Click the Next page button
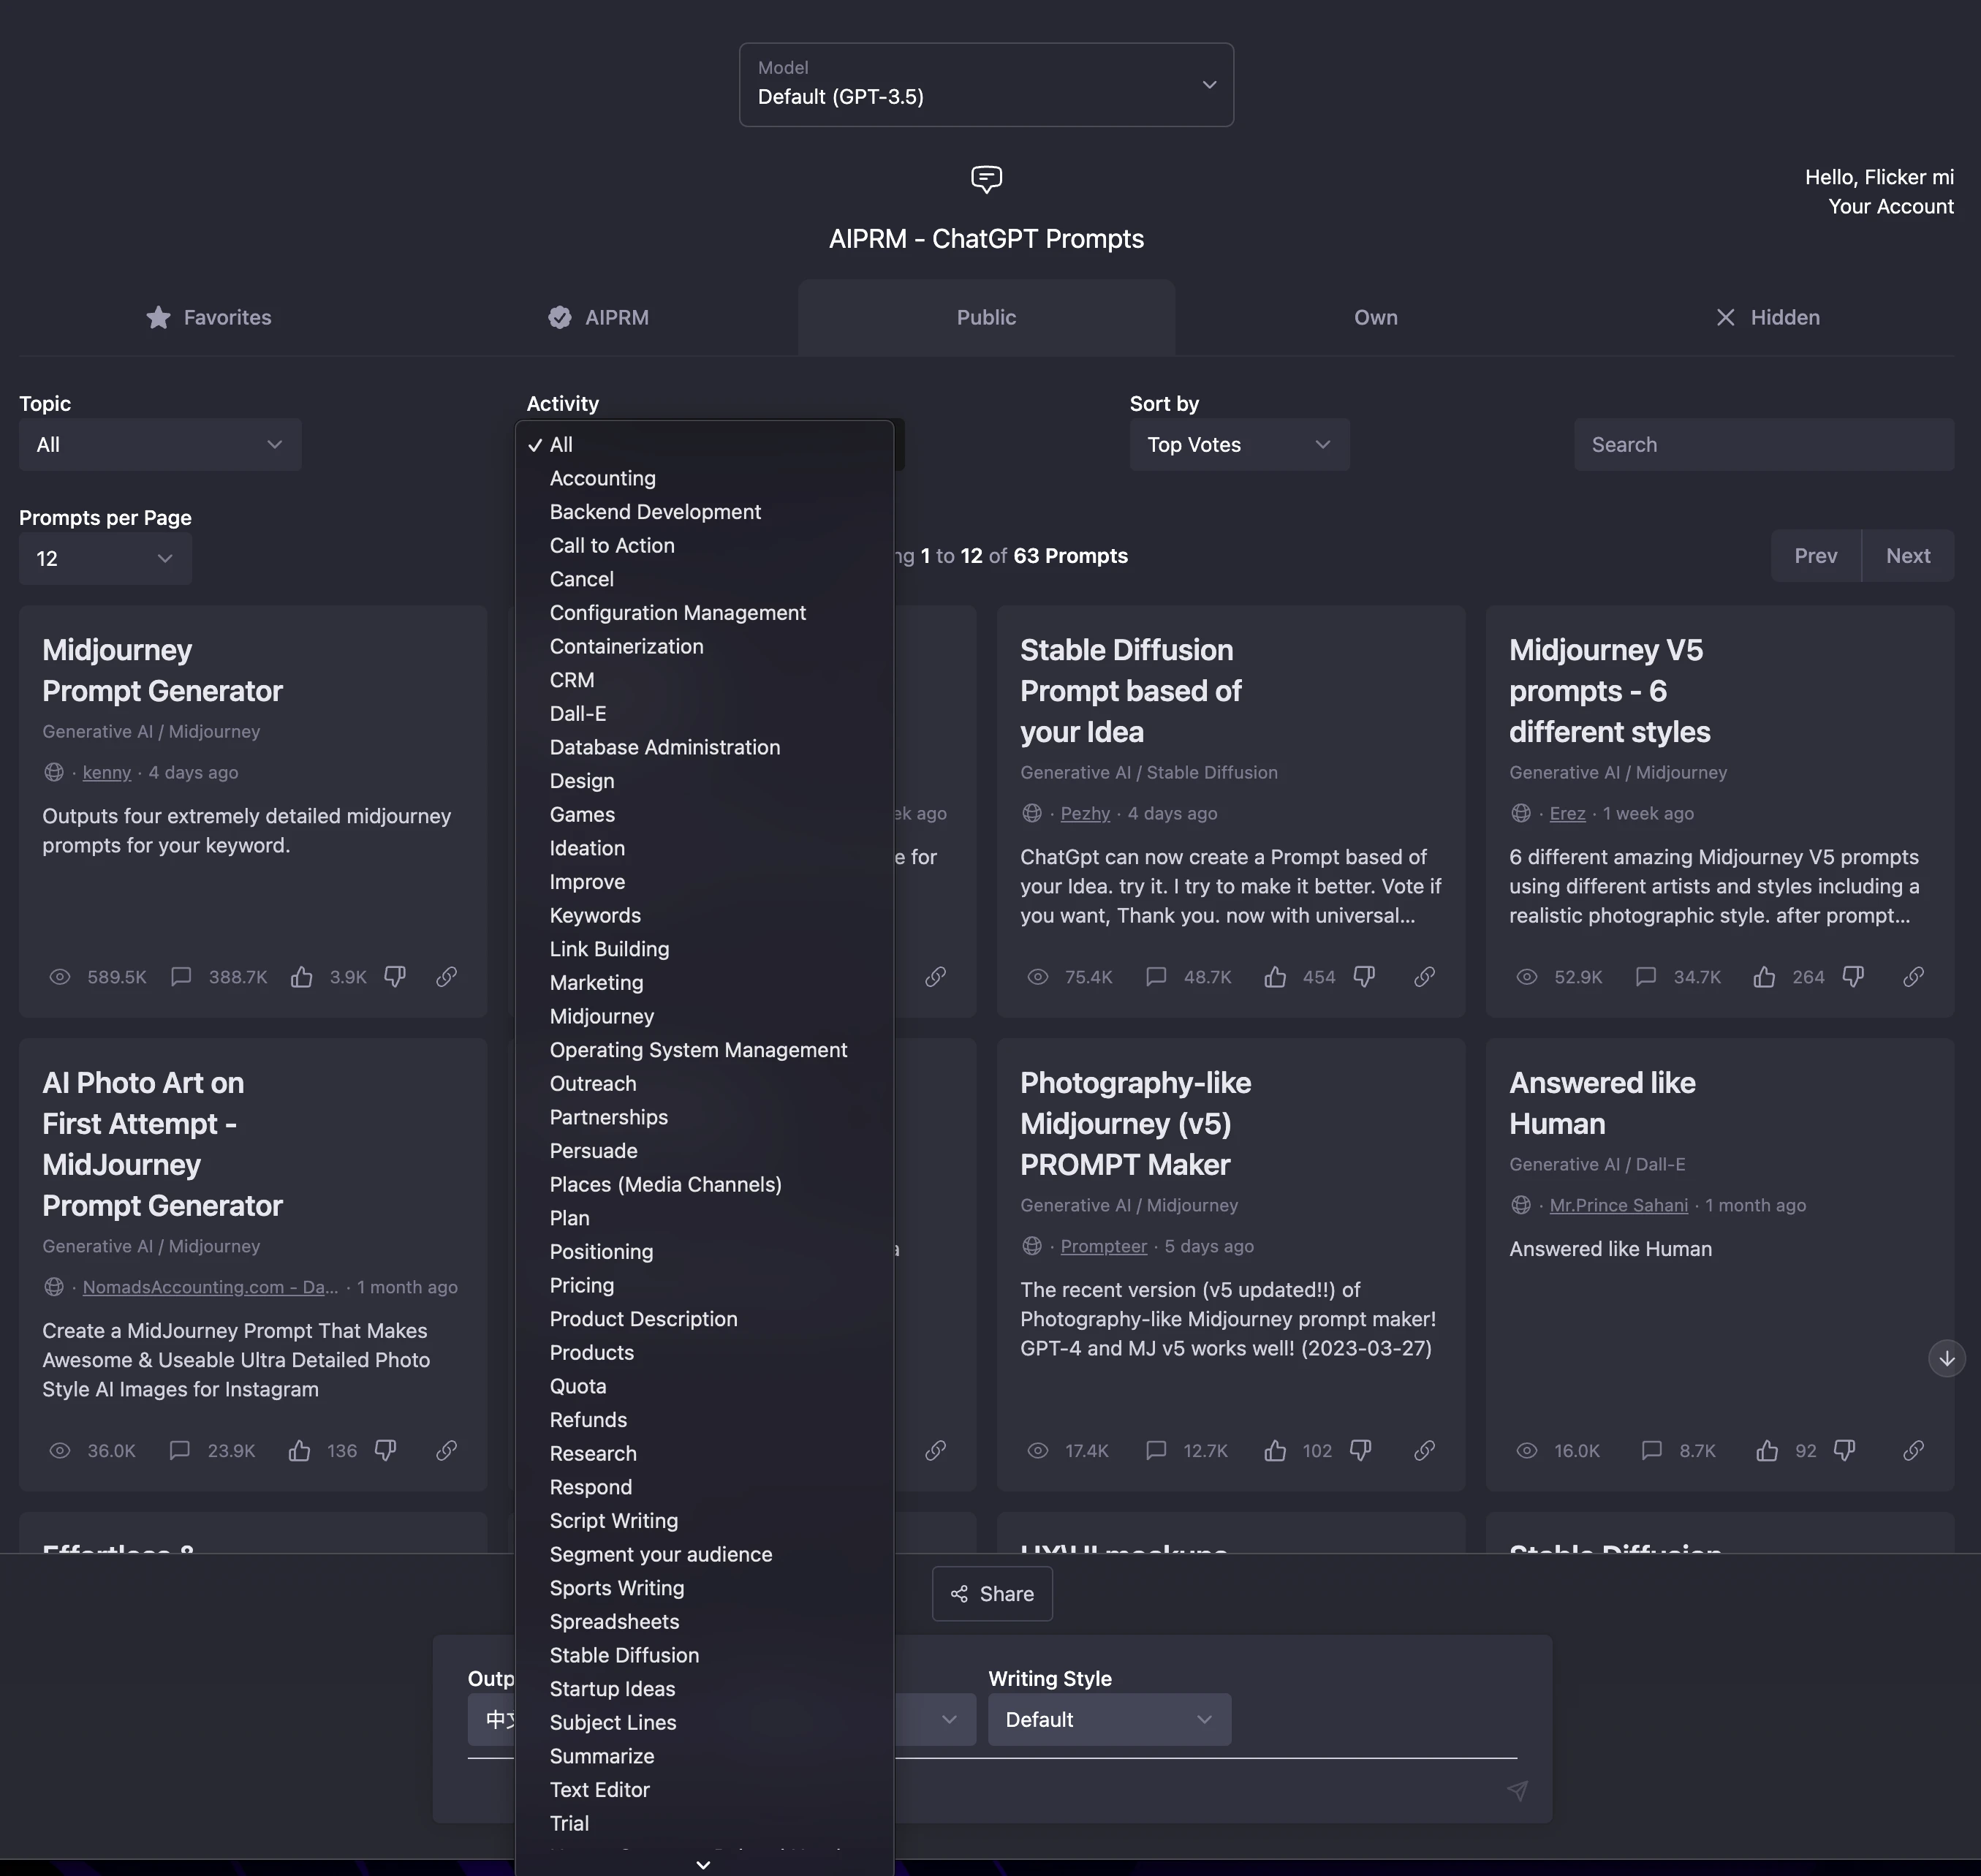Screen dimensions: 1981x1876 pos(1908,556)
